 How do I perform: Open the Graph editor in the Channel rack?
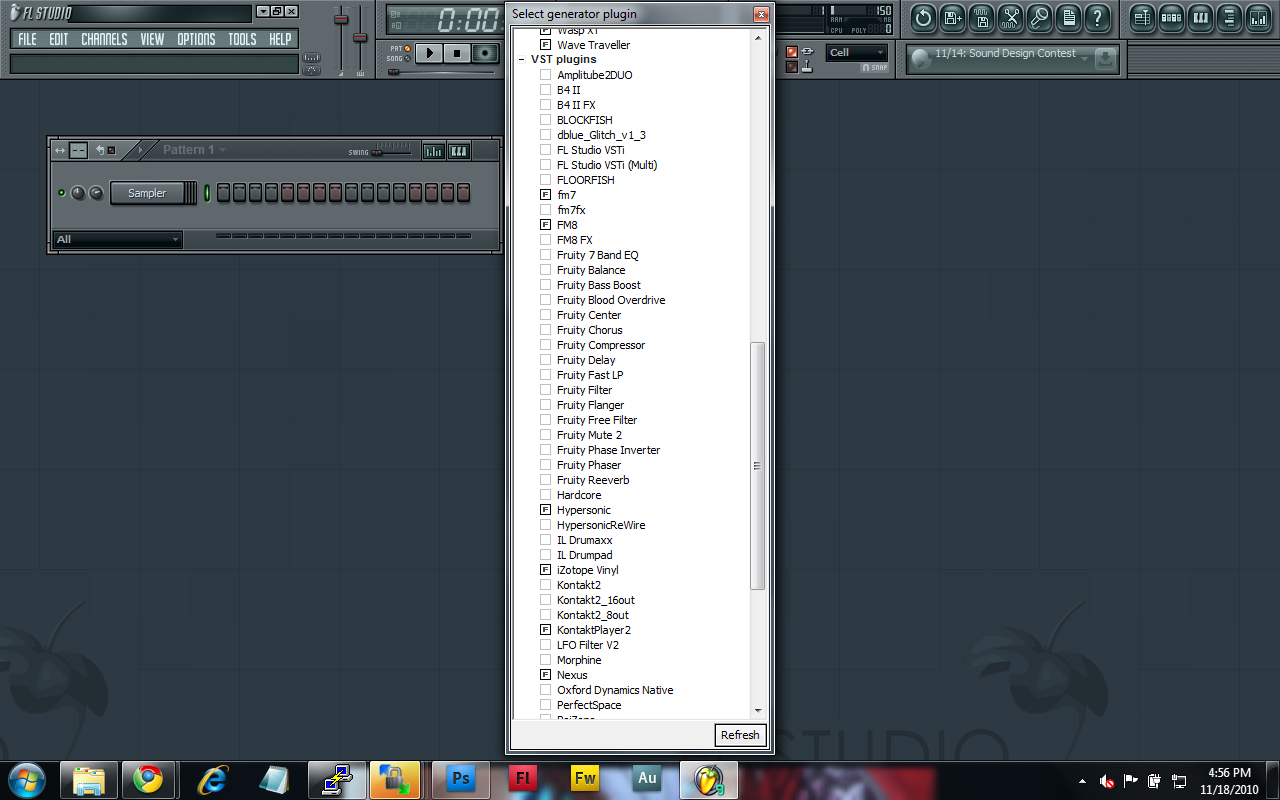click(432, 150)
